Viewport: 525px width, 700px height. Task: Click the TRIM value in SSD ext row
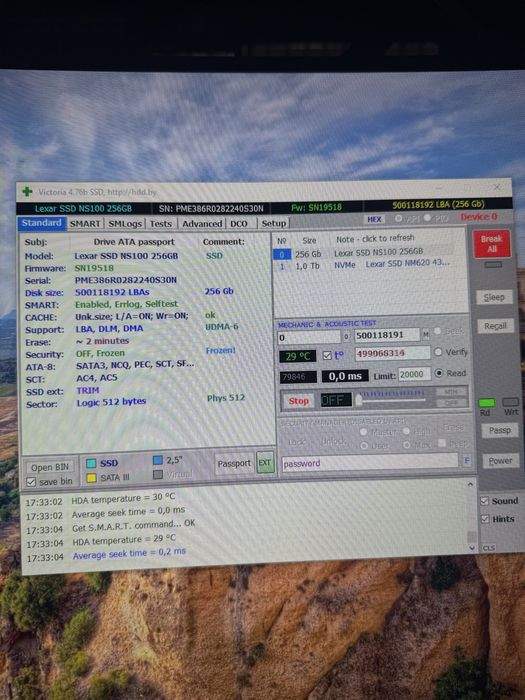88,391
